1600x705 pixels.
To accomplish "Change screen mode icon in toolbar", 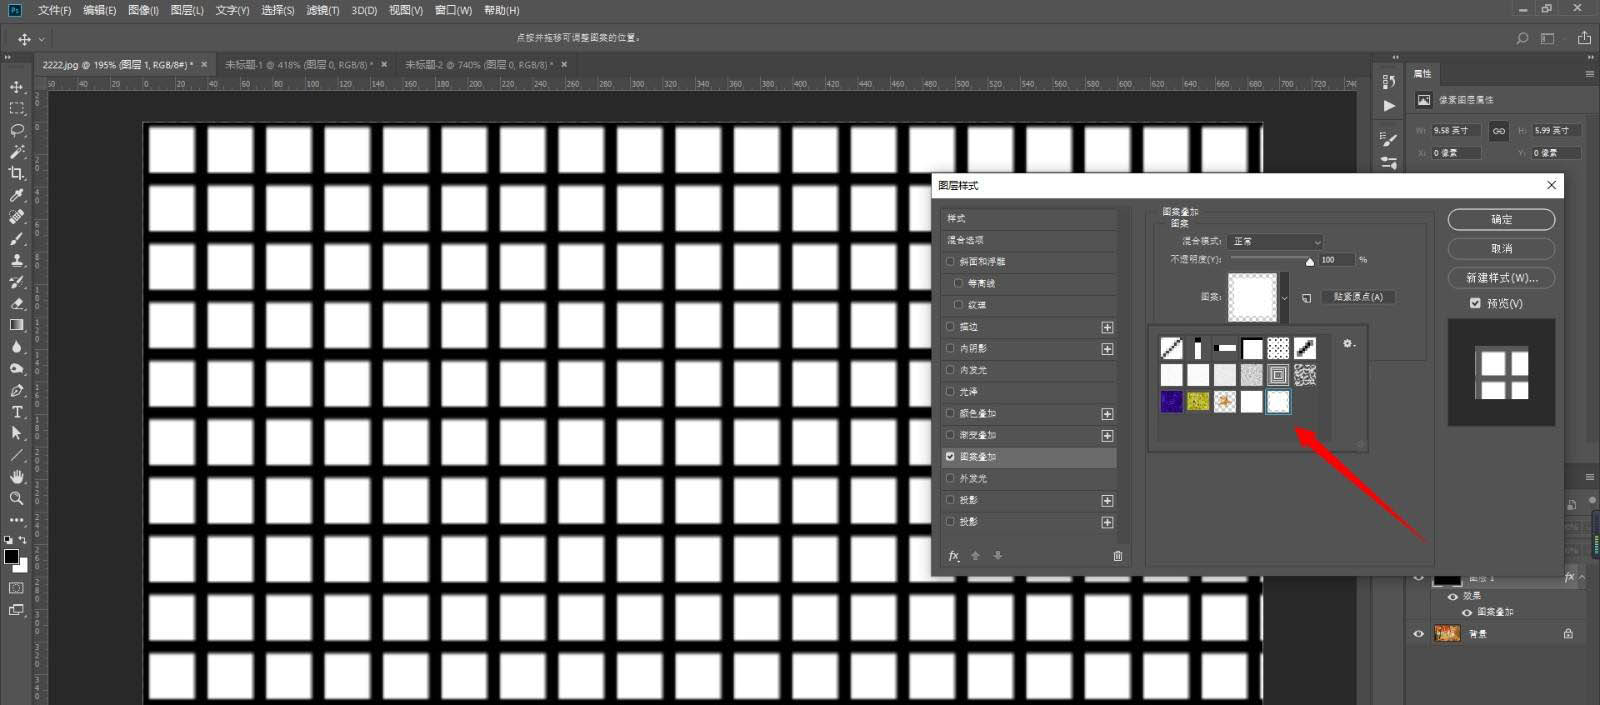I will click(x=16, y=610).
